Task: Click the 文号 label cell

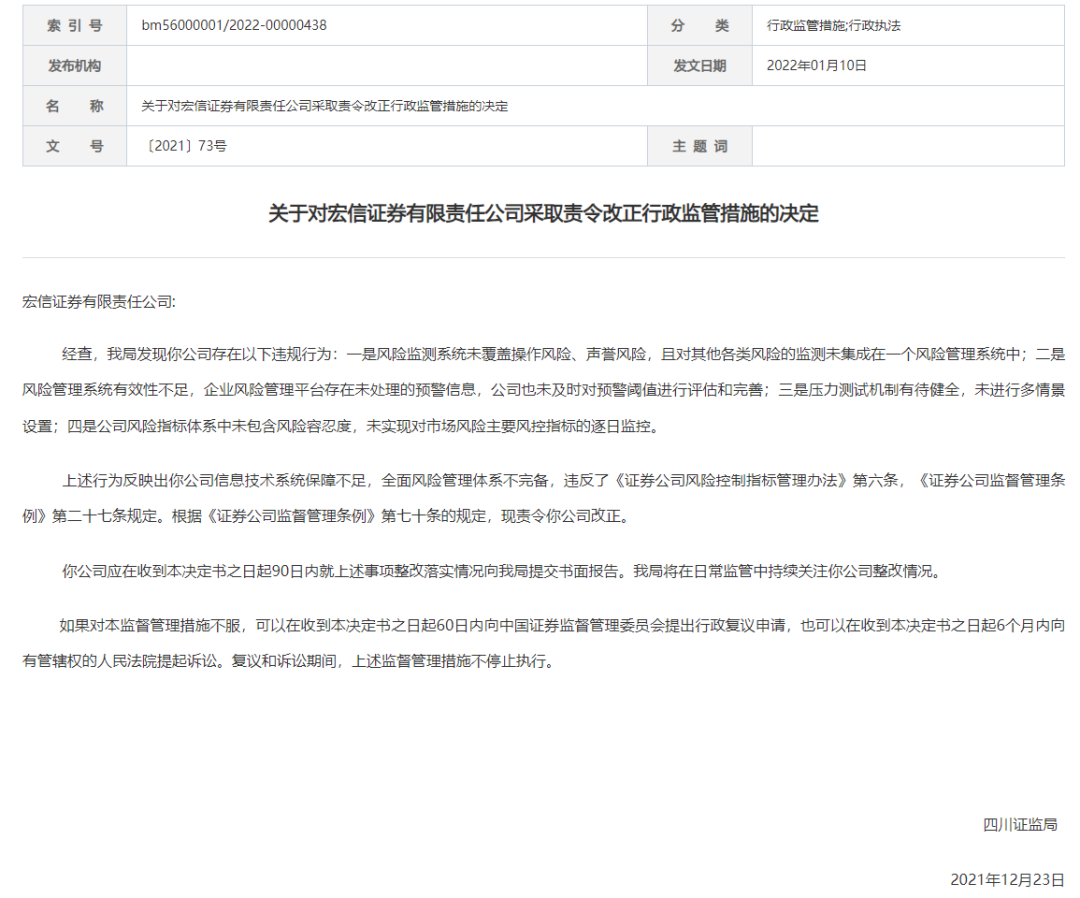Action: pyautogui.click(x=74, y=146)
